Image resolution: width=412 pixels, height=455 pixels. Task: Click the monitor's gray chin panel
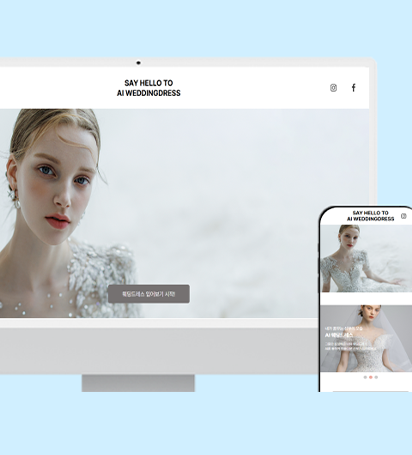click(x=158, y=351)
